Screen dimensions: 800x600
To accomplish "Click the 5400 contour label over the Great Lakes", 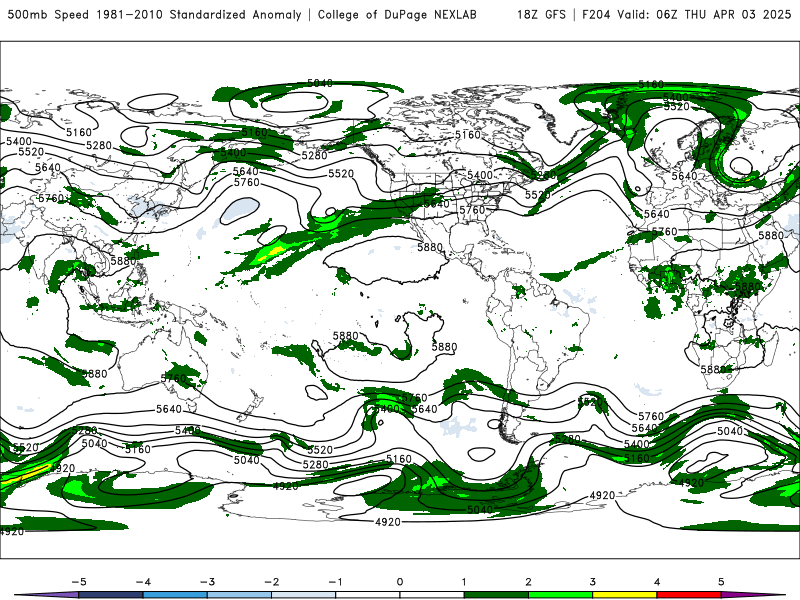I will pyautogui.click(x=480, y=175).
